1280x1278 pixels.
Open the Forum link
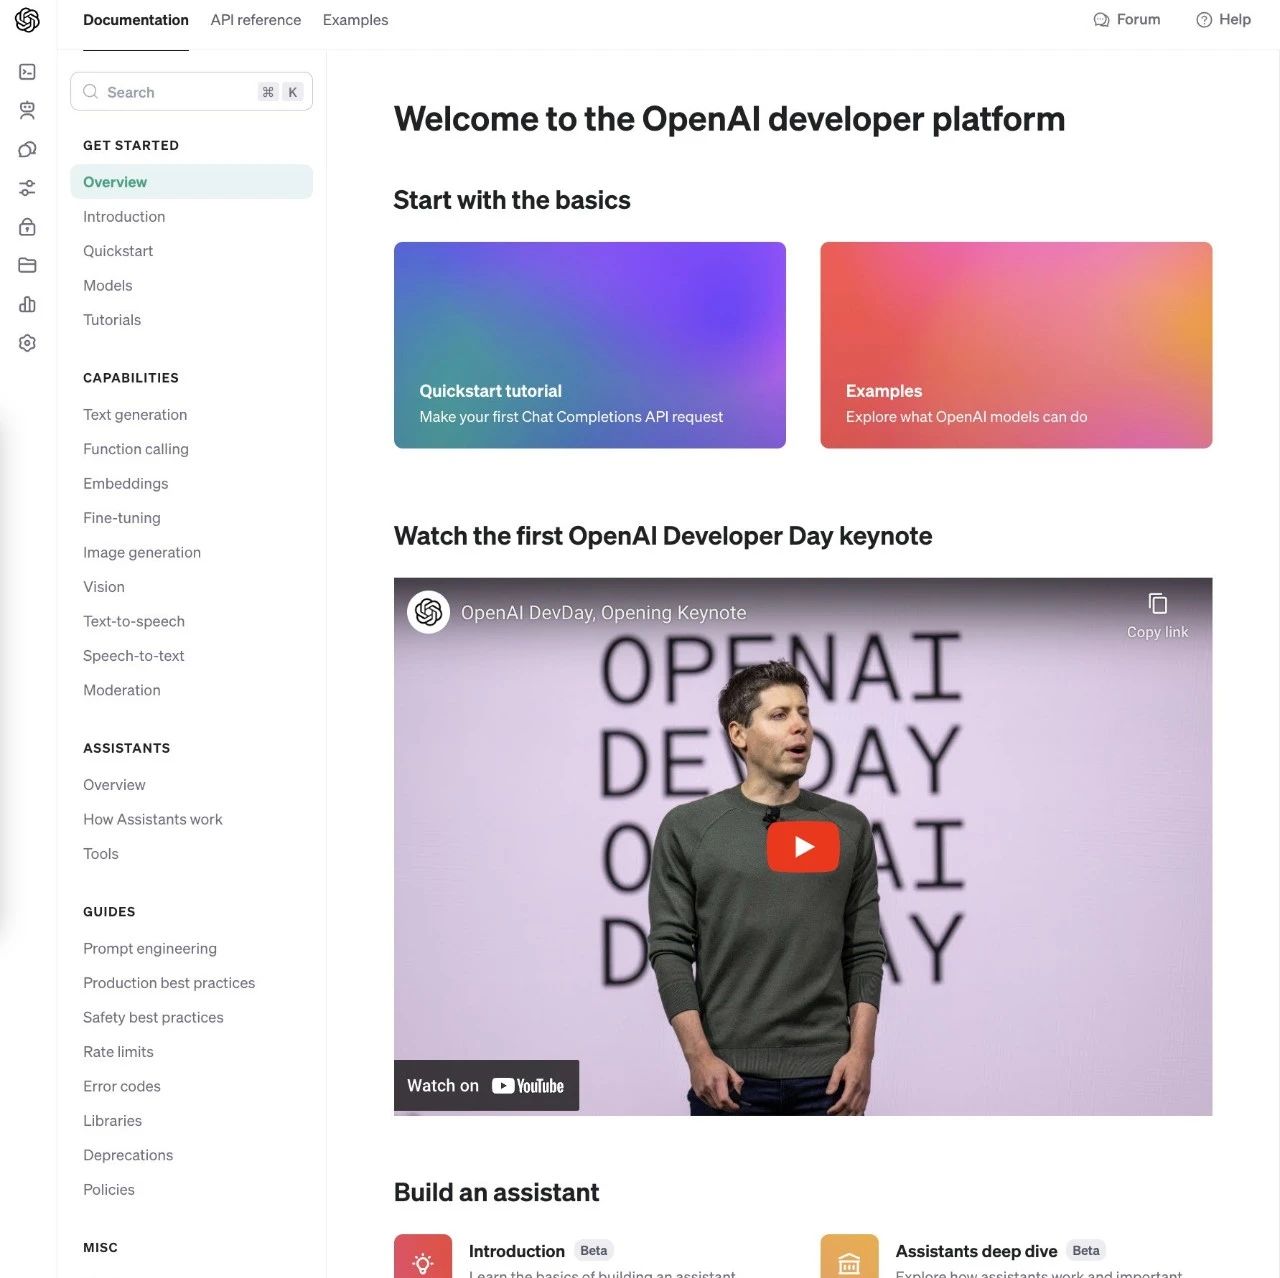[1127, 20]
